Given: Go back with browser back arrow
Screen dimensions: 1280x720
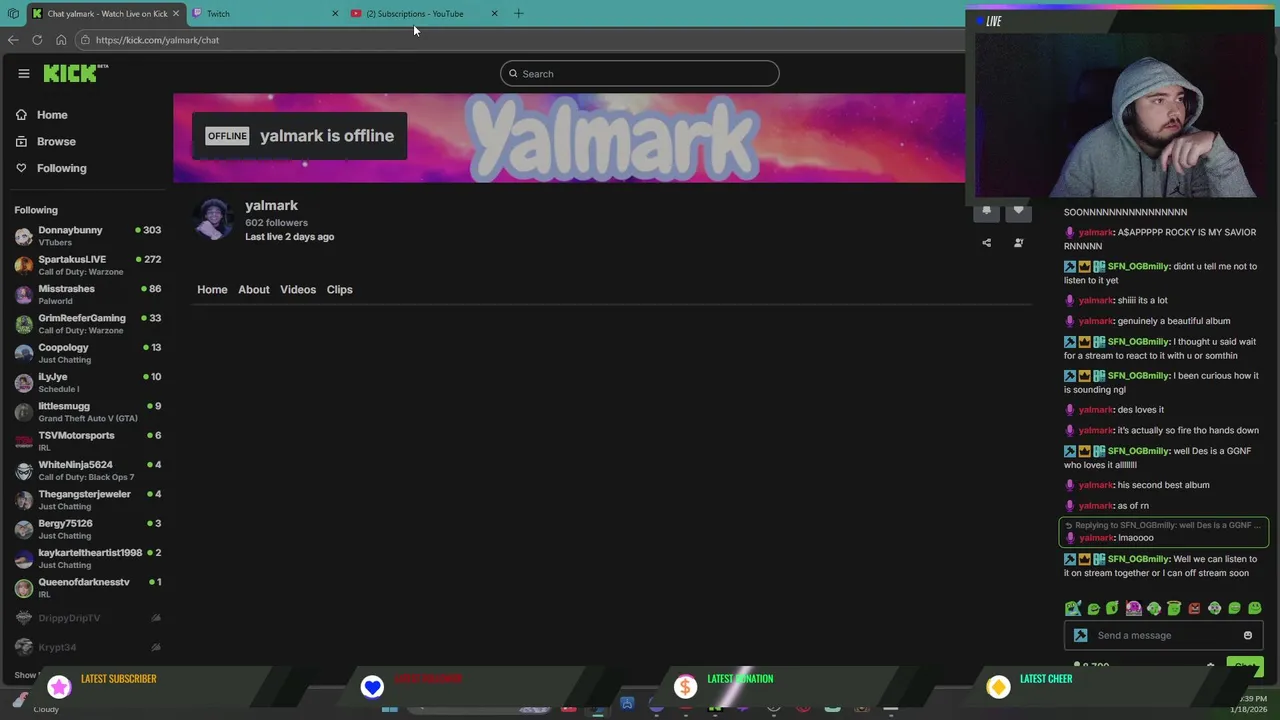Looking at the screenshot, I should (13, 40).
